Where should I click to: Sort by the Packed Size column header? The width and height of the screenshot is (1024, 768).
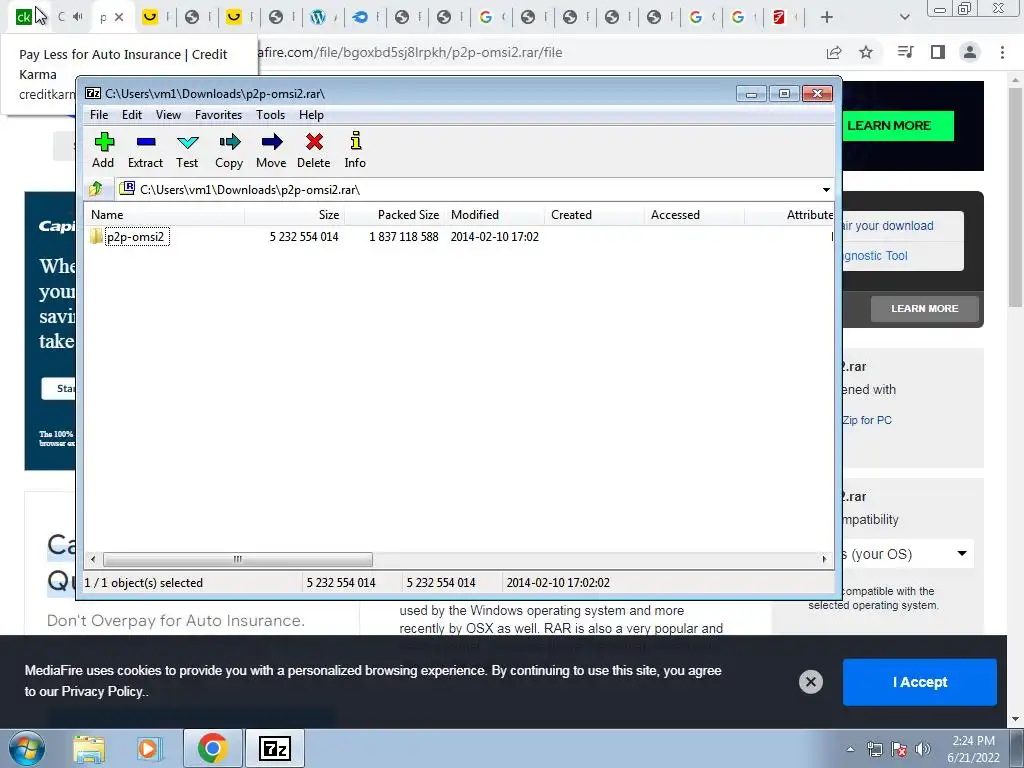(394, 215)
